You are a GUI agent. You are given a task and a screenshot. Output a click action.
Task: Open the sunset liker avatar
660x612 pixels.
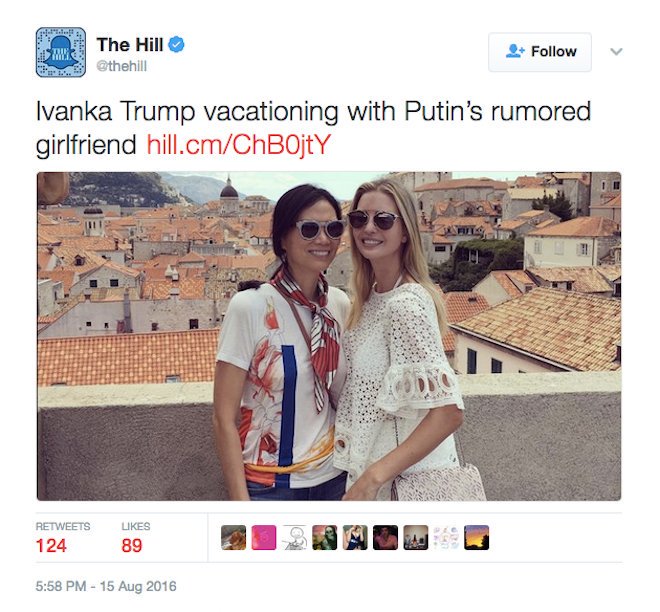[x=476, y=537]
